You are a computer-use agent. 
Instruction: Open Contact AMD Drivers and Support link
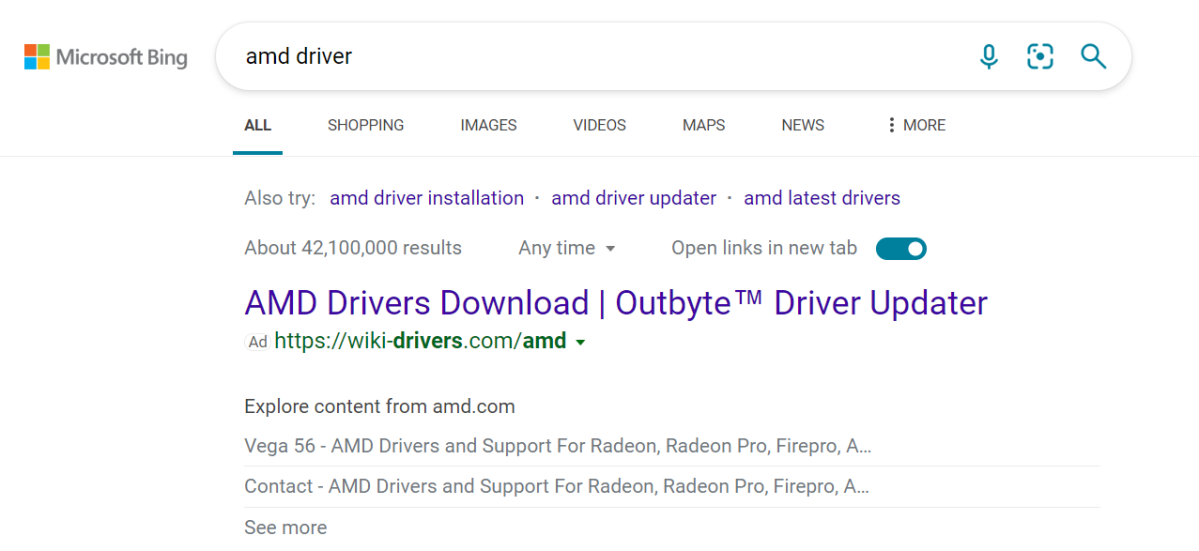(557, 486)
